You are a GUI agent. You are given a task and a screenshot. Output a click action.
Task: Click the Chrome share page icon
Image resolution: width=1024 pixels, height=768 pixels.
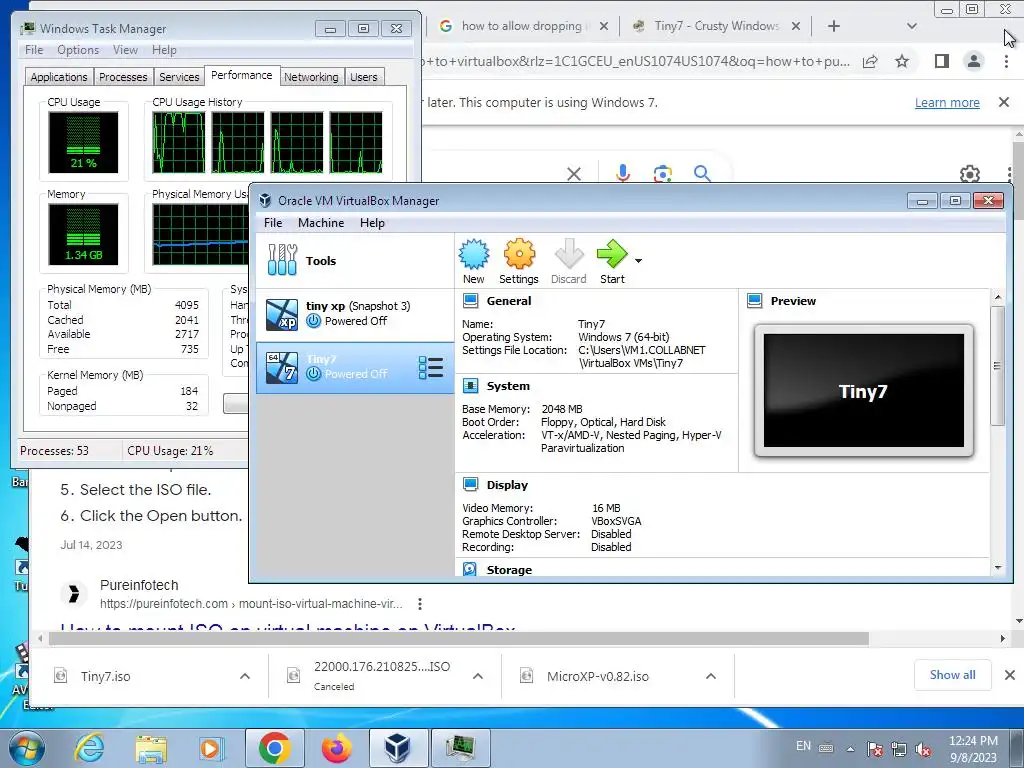coord(870,61)
